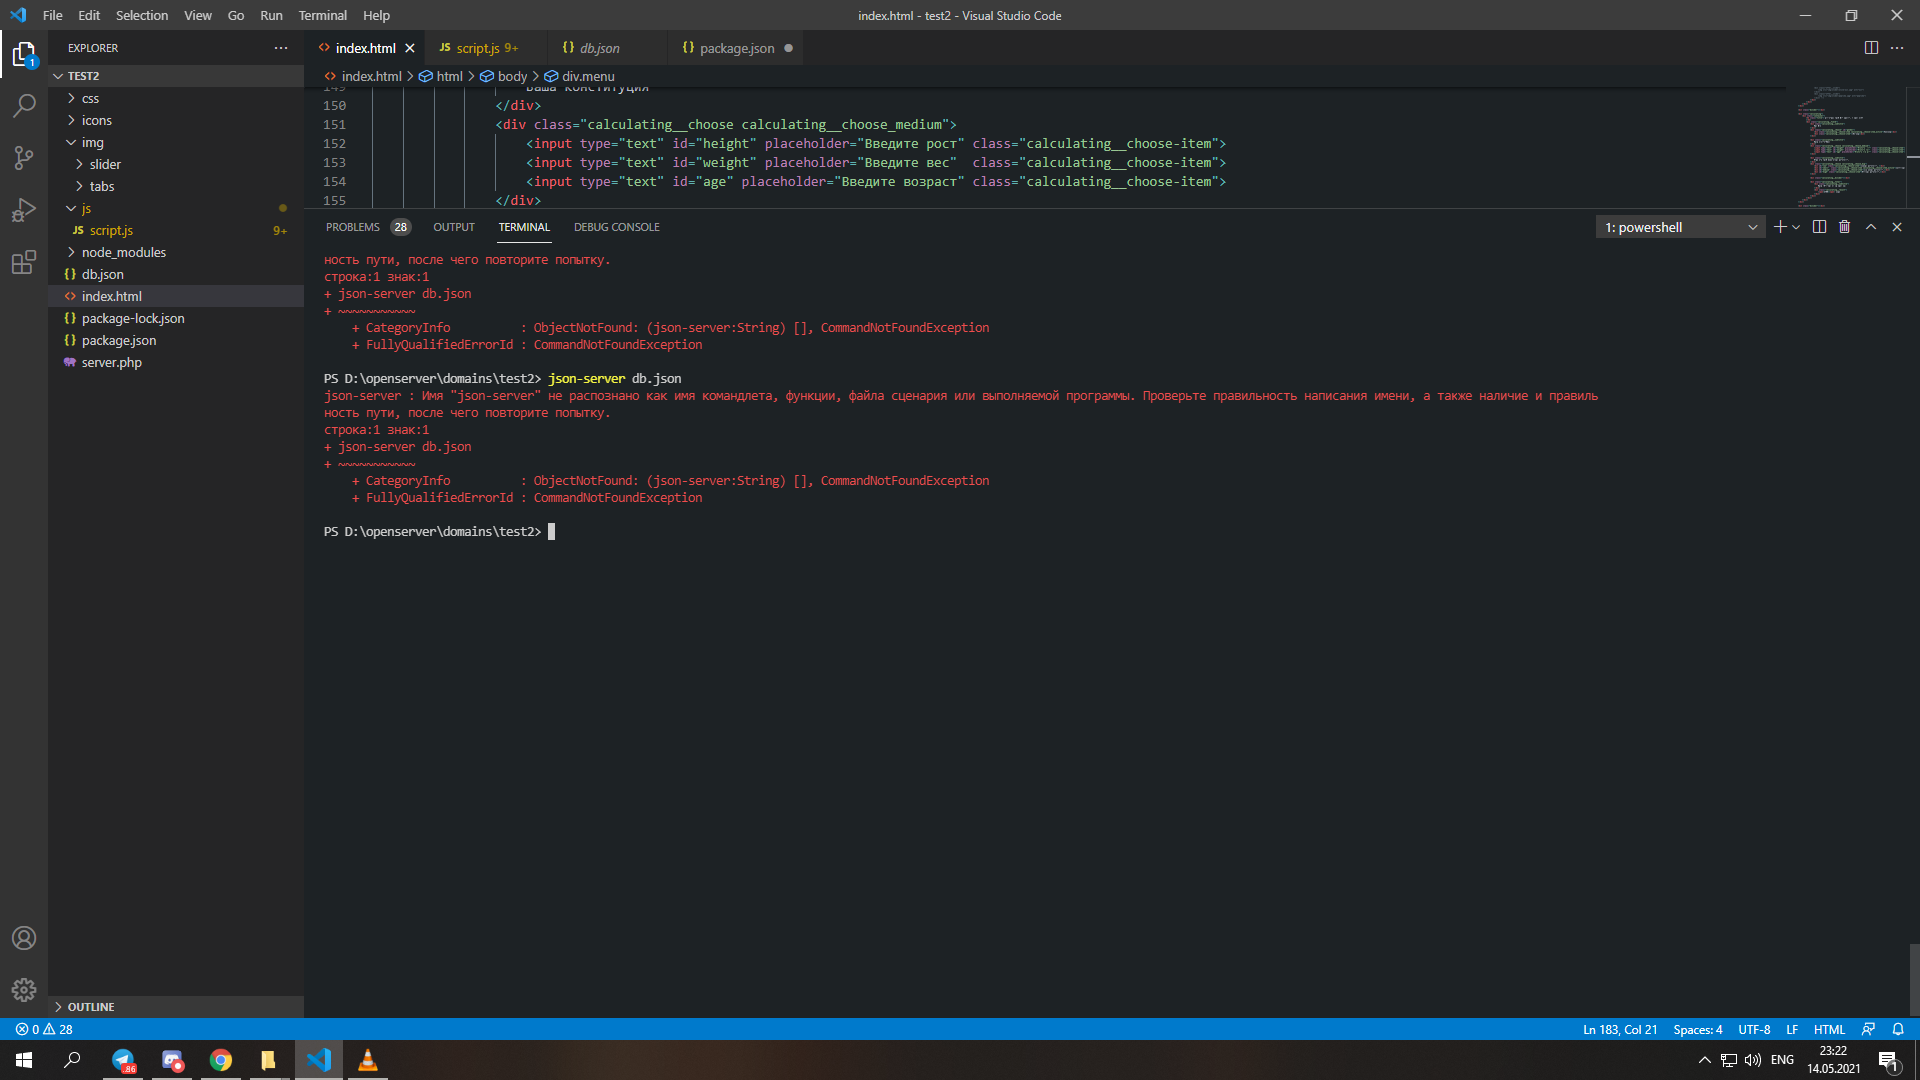The width and height of the screenshot is (1920, 1080).
Task: Open Windows taskbar search
Action: pos(72,1060)
